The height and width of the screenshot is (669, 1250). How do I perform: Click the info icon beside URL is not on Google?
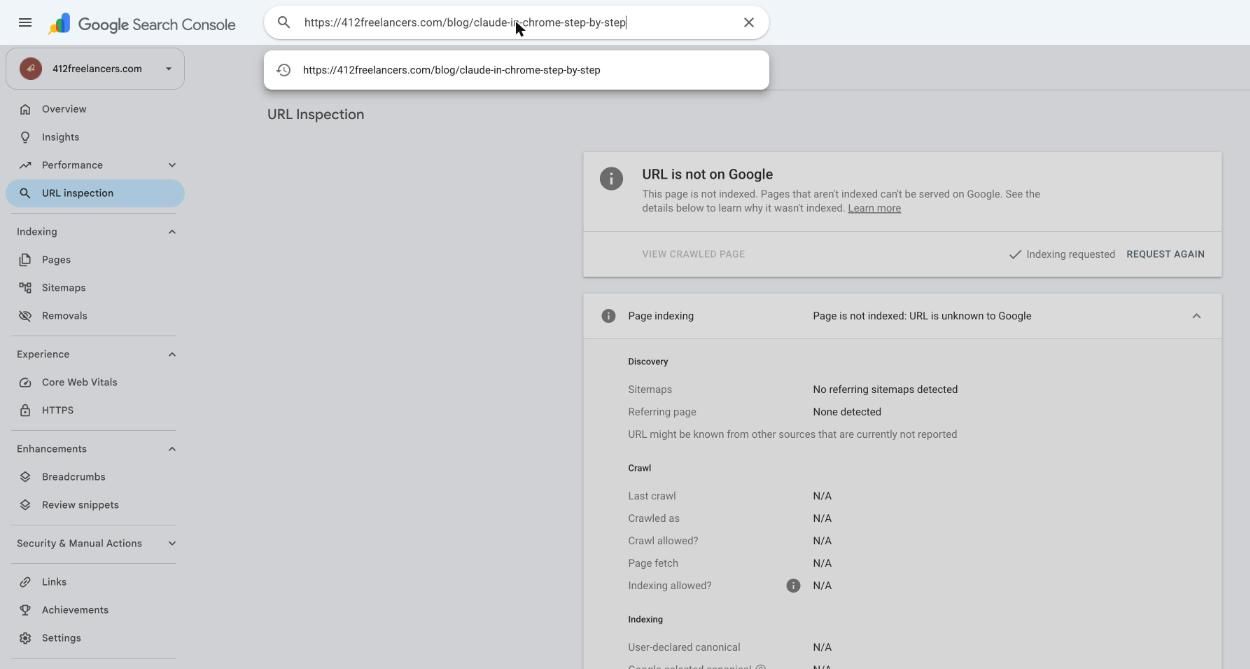click(x=611, y=178)
